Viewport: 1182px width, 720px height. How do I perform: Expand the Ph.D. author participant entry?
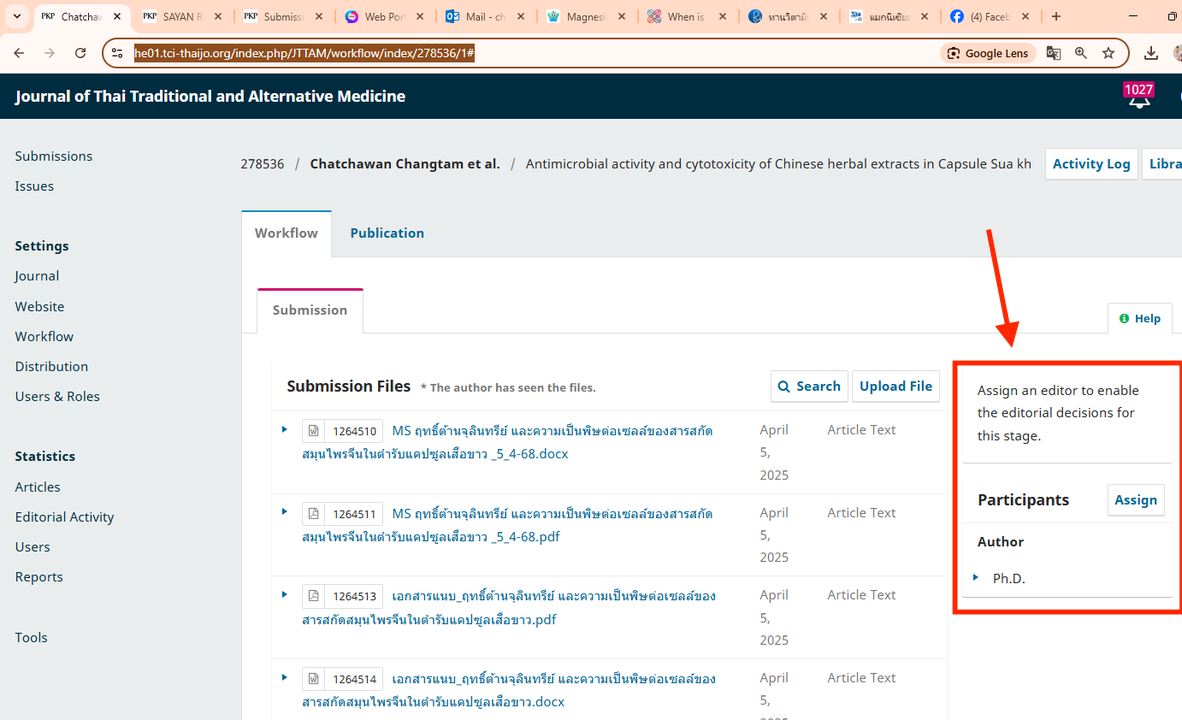pyautogui.click(x=976, y=577)
